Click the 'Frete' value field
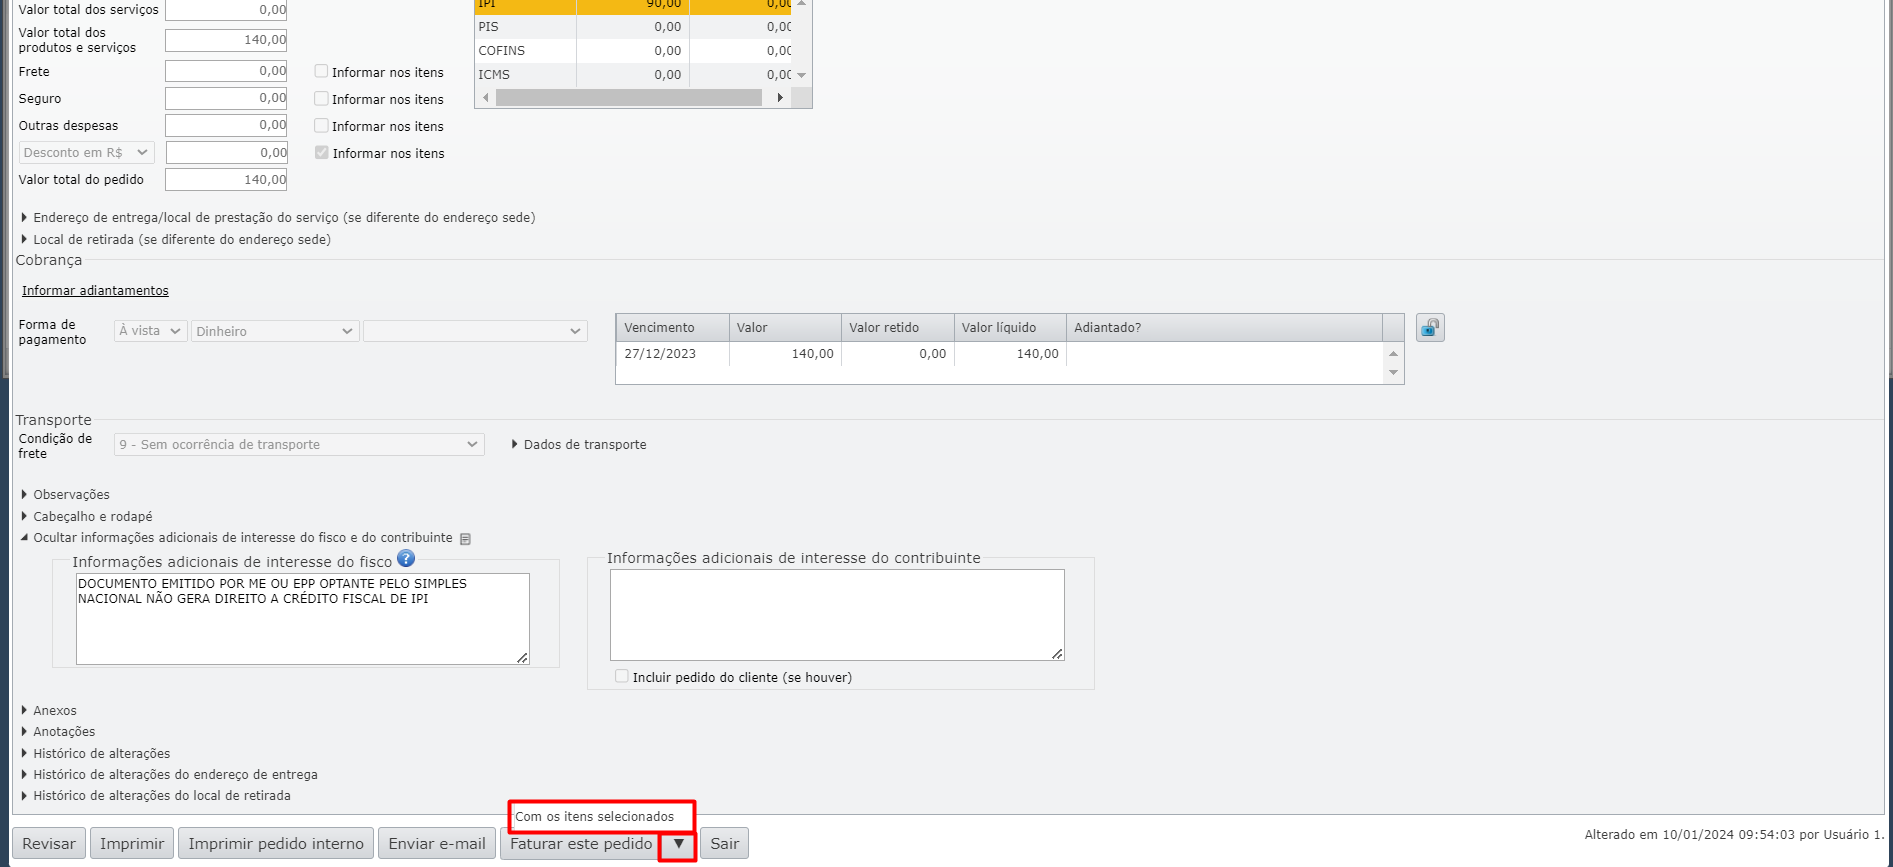The height and width of the screenshot is (867, 1893). tap(226, 71)
